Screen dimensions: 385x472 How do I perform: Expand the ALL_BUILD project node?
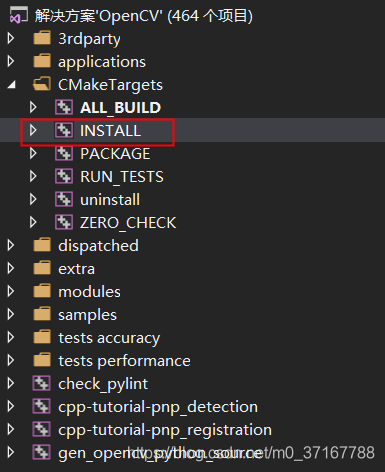pos(33,107)
